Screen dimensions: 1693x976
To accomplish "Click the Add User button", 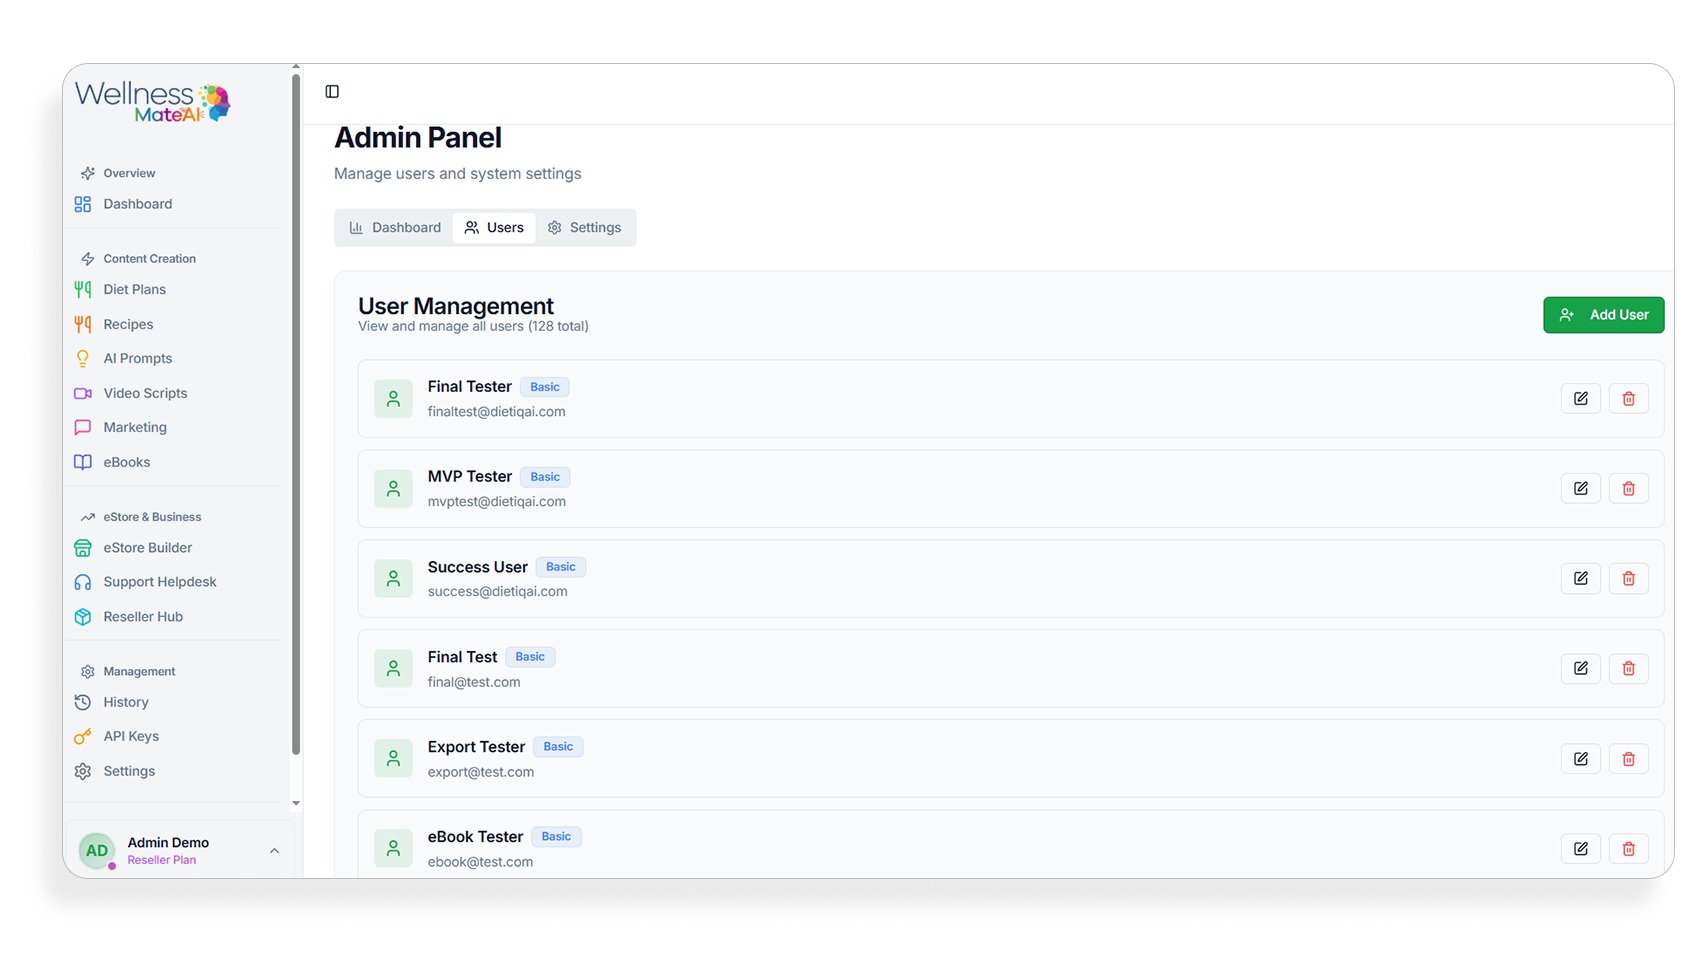I will click(1603, 315).
